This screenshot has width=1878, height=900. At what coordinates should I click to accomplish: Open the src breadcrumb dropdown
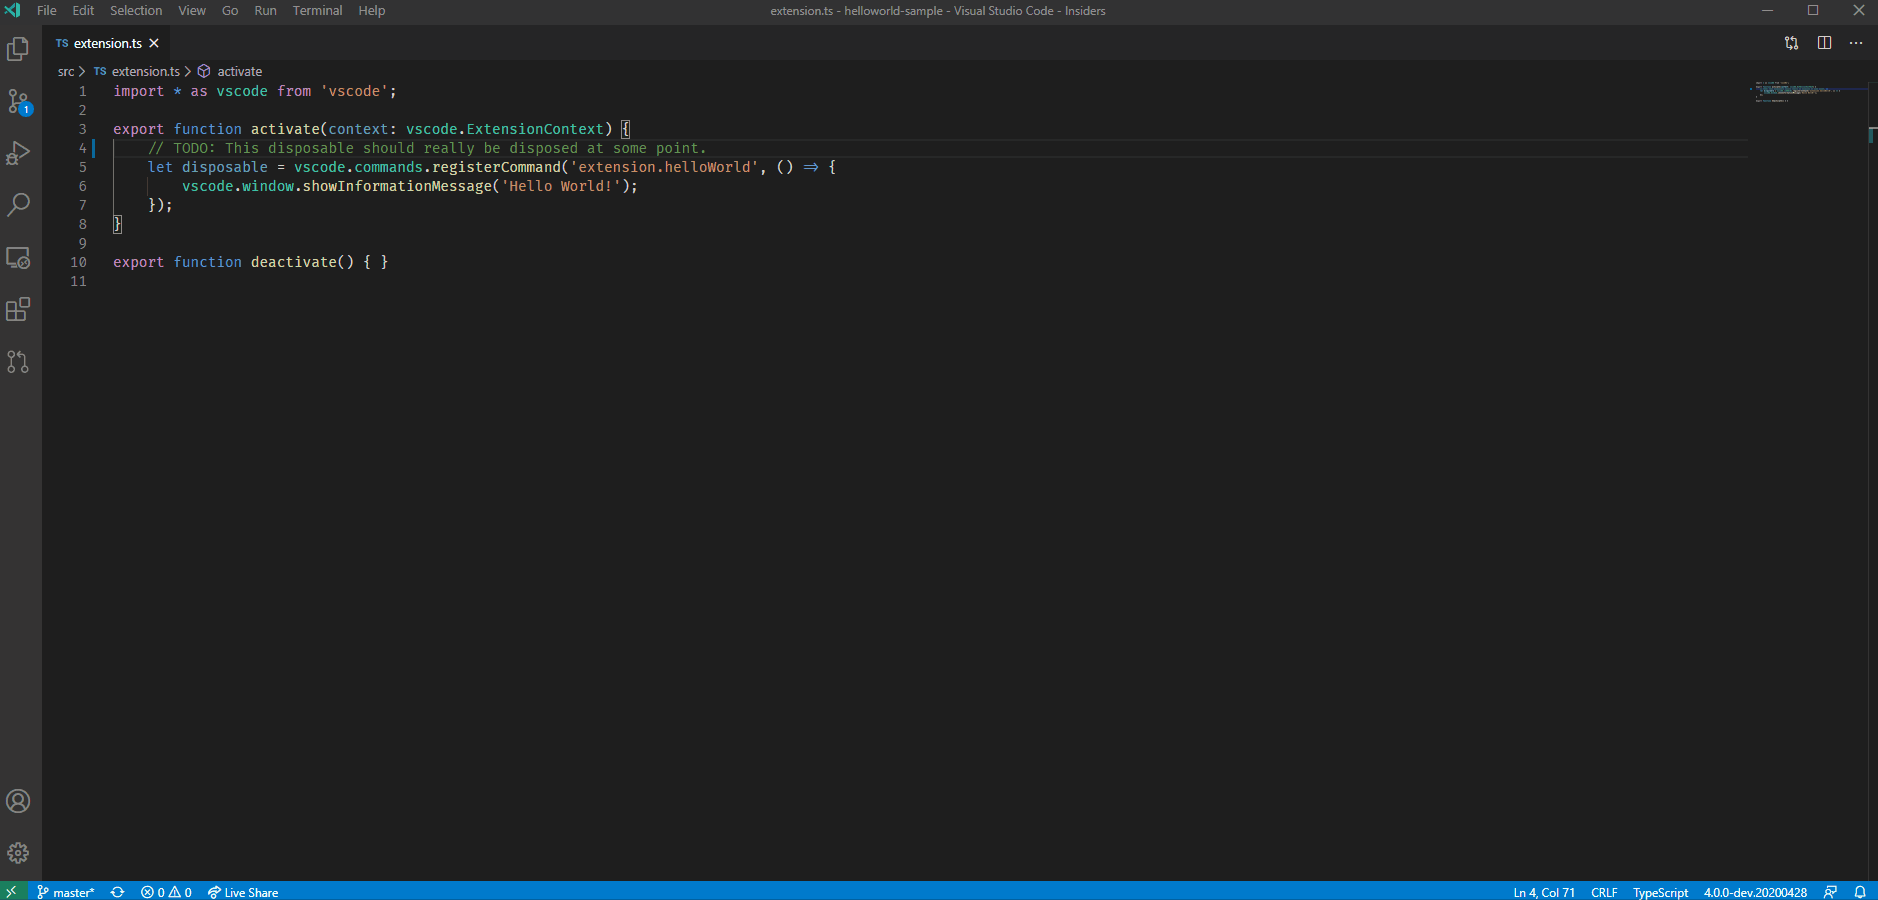[x=66, y=71]
